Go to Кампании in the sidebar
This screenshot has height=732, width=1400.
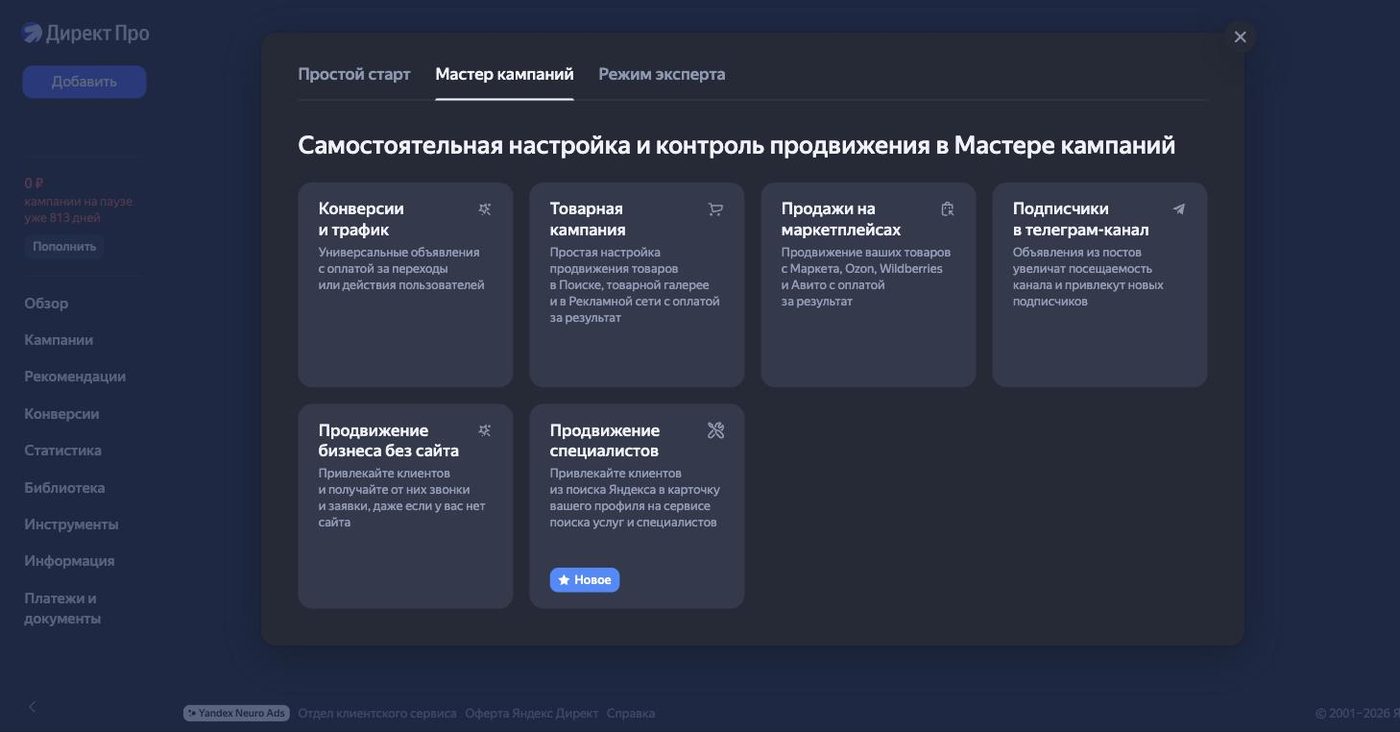[x=59, y=340]
